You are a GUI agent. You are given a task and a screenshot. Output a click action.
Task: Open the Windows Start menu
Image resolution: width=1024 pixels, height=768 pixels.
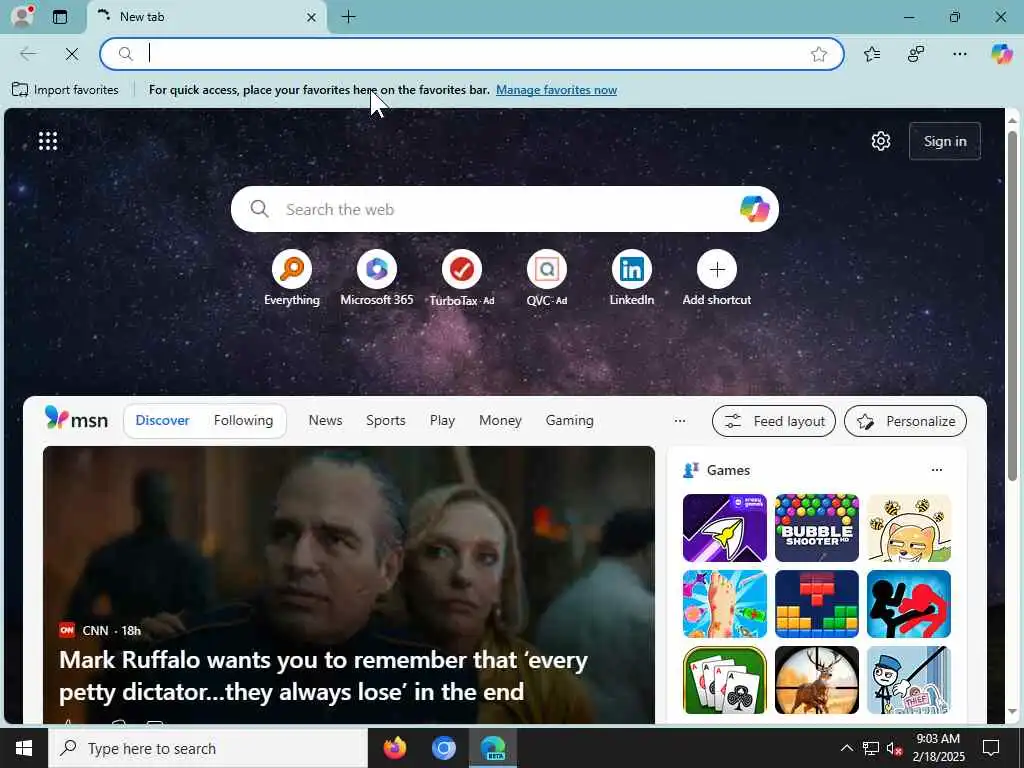[24, 748]
